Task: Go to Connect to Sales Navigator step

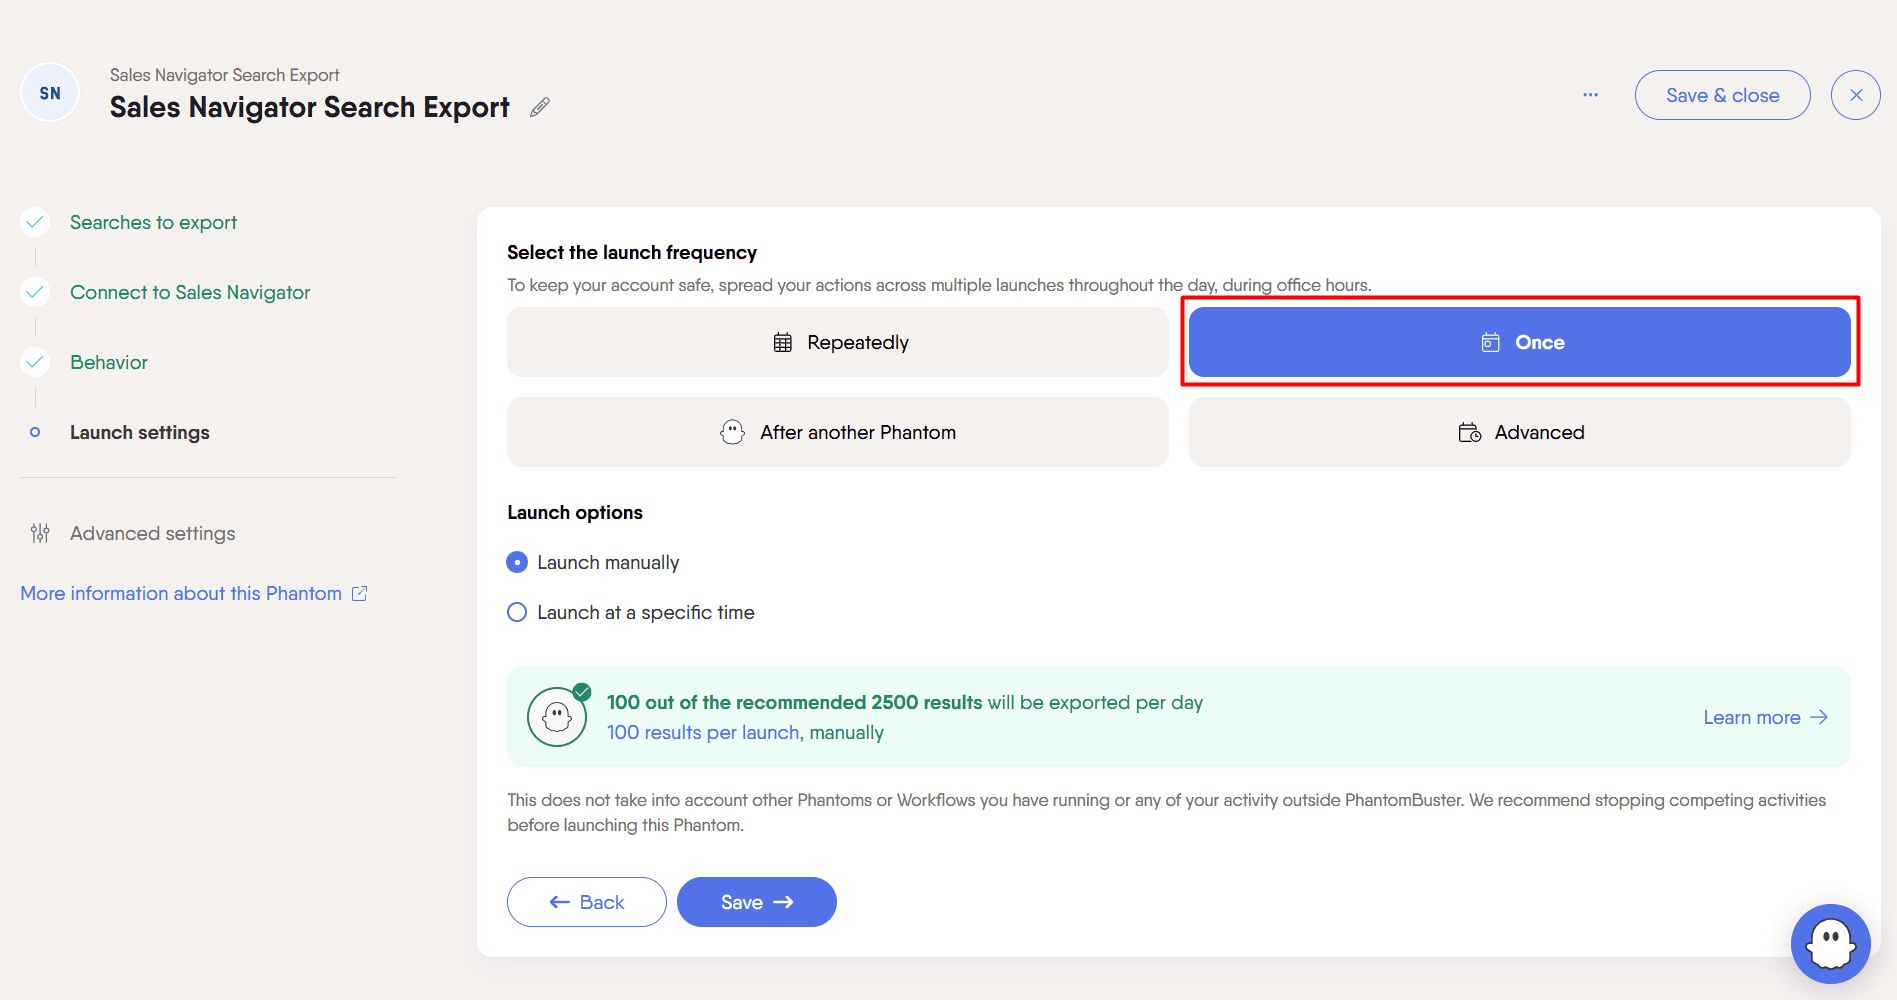Action: [190, 292]
